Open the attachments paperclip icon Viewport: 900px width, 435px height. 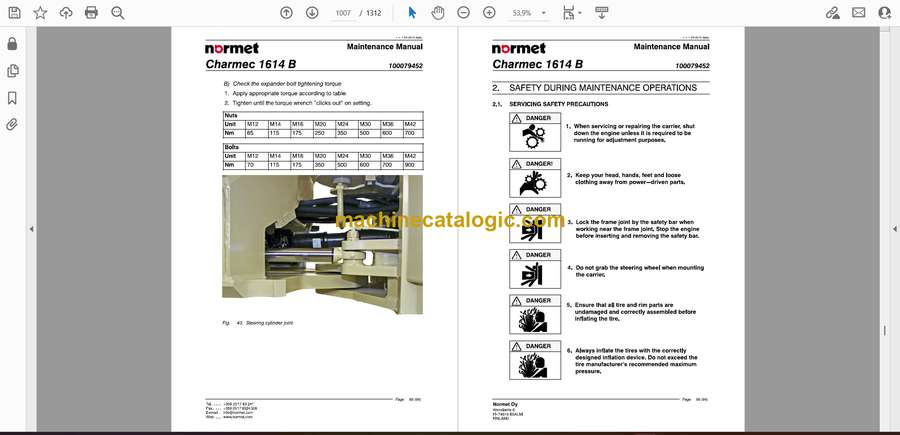(x=12, y=125)
